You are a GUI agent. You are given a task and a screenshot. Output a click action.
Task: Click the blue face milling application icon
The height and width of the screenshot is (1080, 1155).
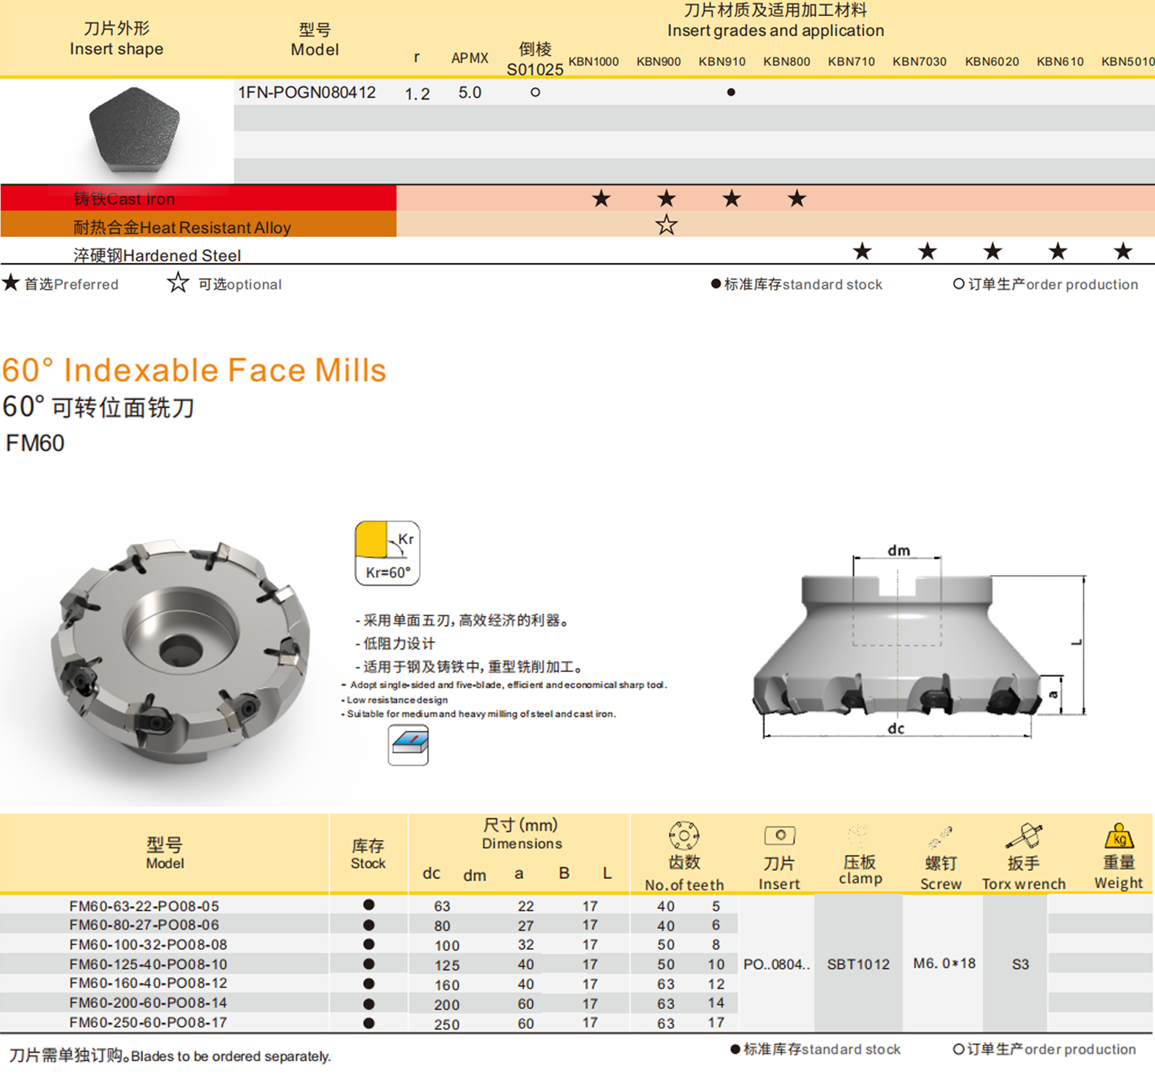point(408,745)
